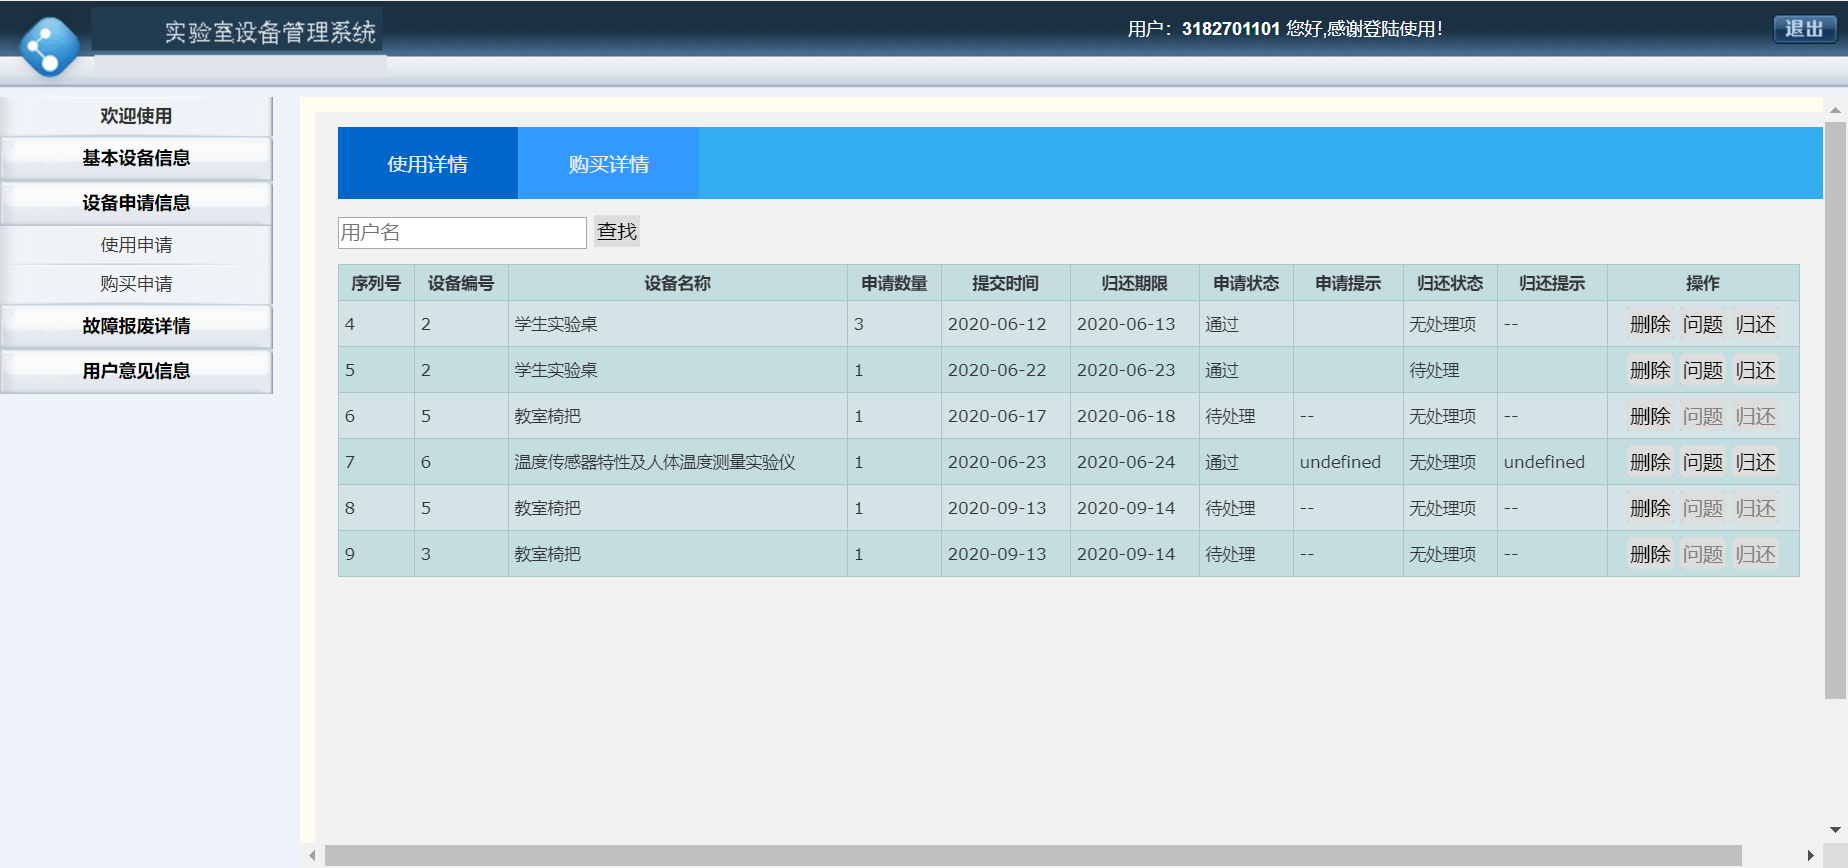Collapse the 设备申请信息 sidebar section
1848x868 pixels.
tap(136, 203)
